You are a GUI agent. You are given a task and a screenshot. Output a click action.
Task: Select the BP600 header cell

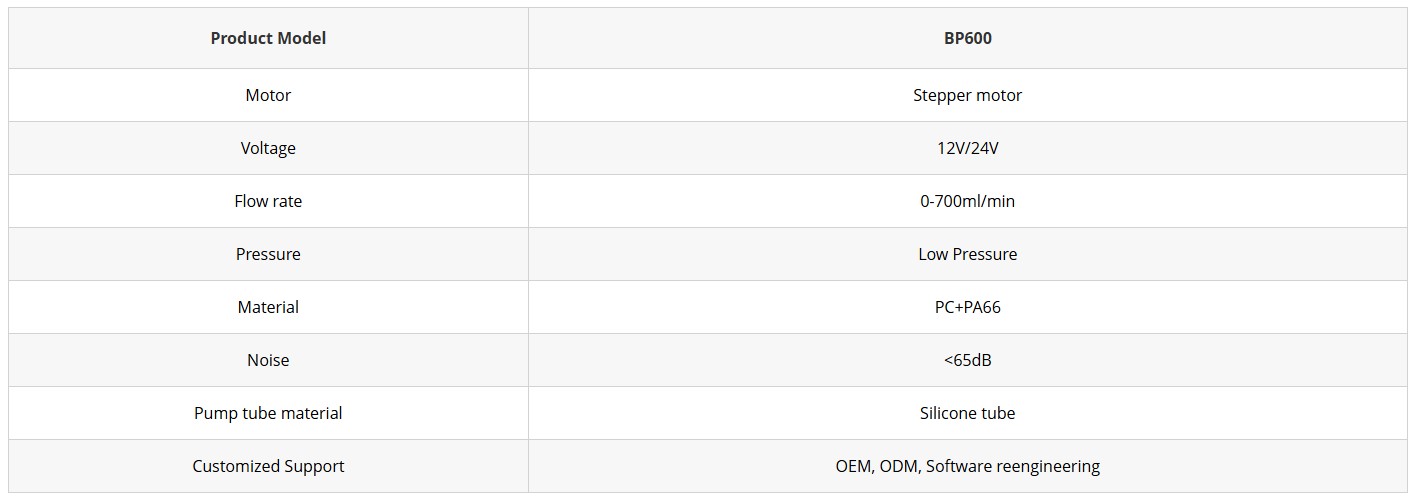point(967,38)
